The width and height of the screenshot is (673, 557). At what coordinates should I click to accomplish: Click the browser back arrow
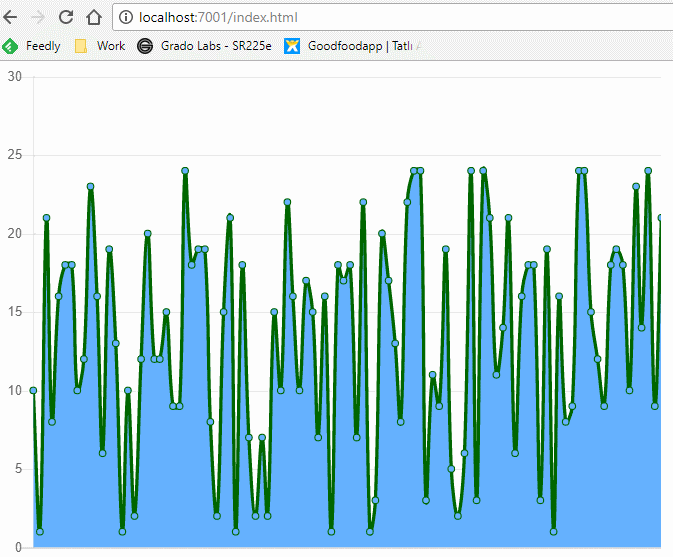(12, 17)
